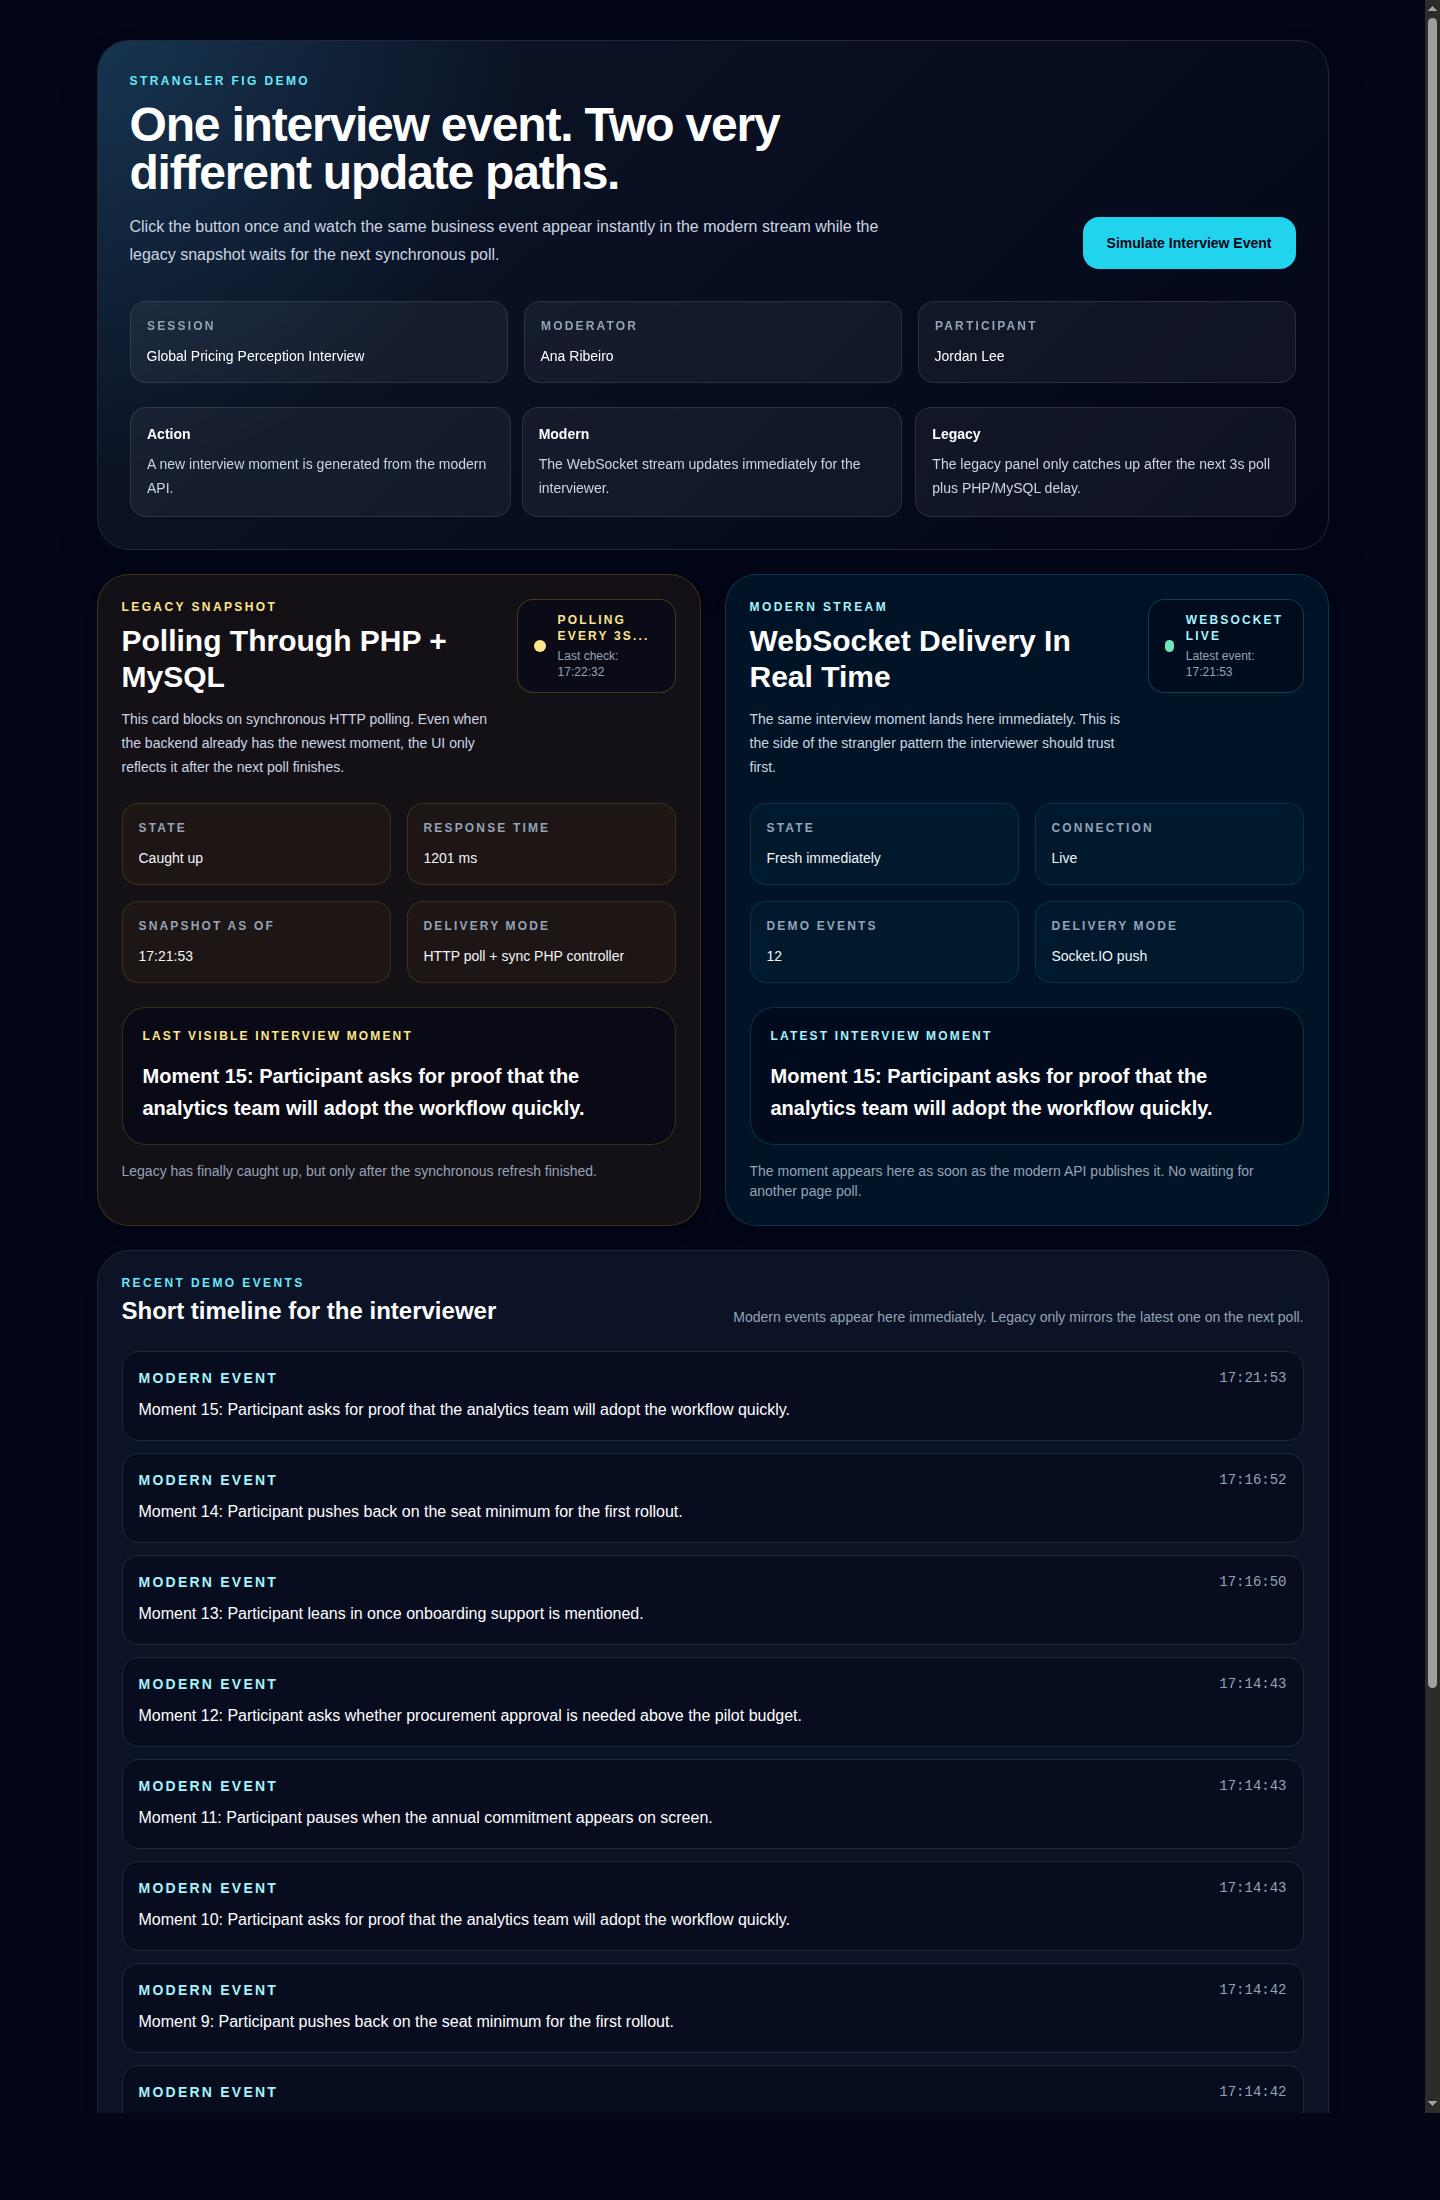
Task: Select session name 'Global Pricing Perception Interview'
Action: 255,356
